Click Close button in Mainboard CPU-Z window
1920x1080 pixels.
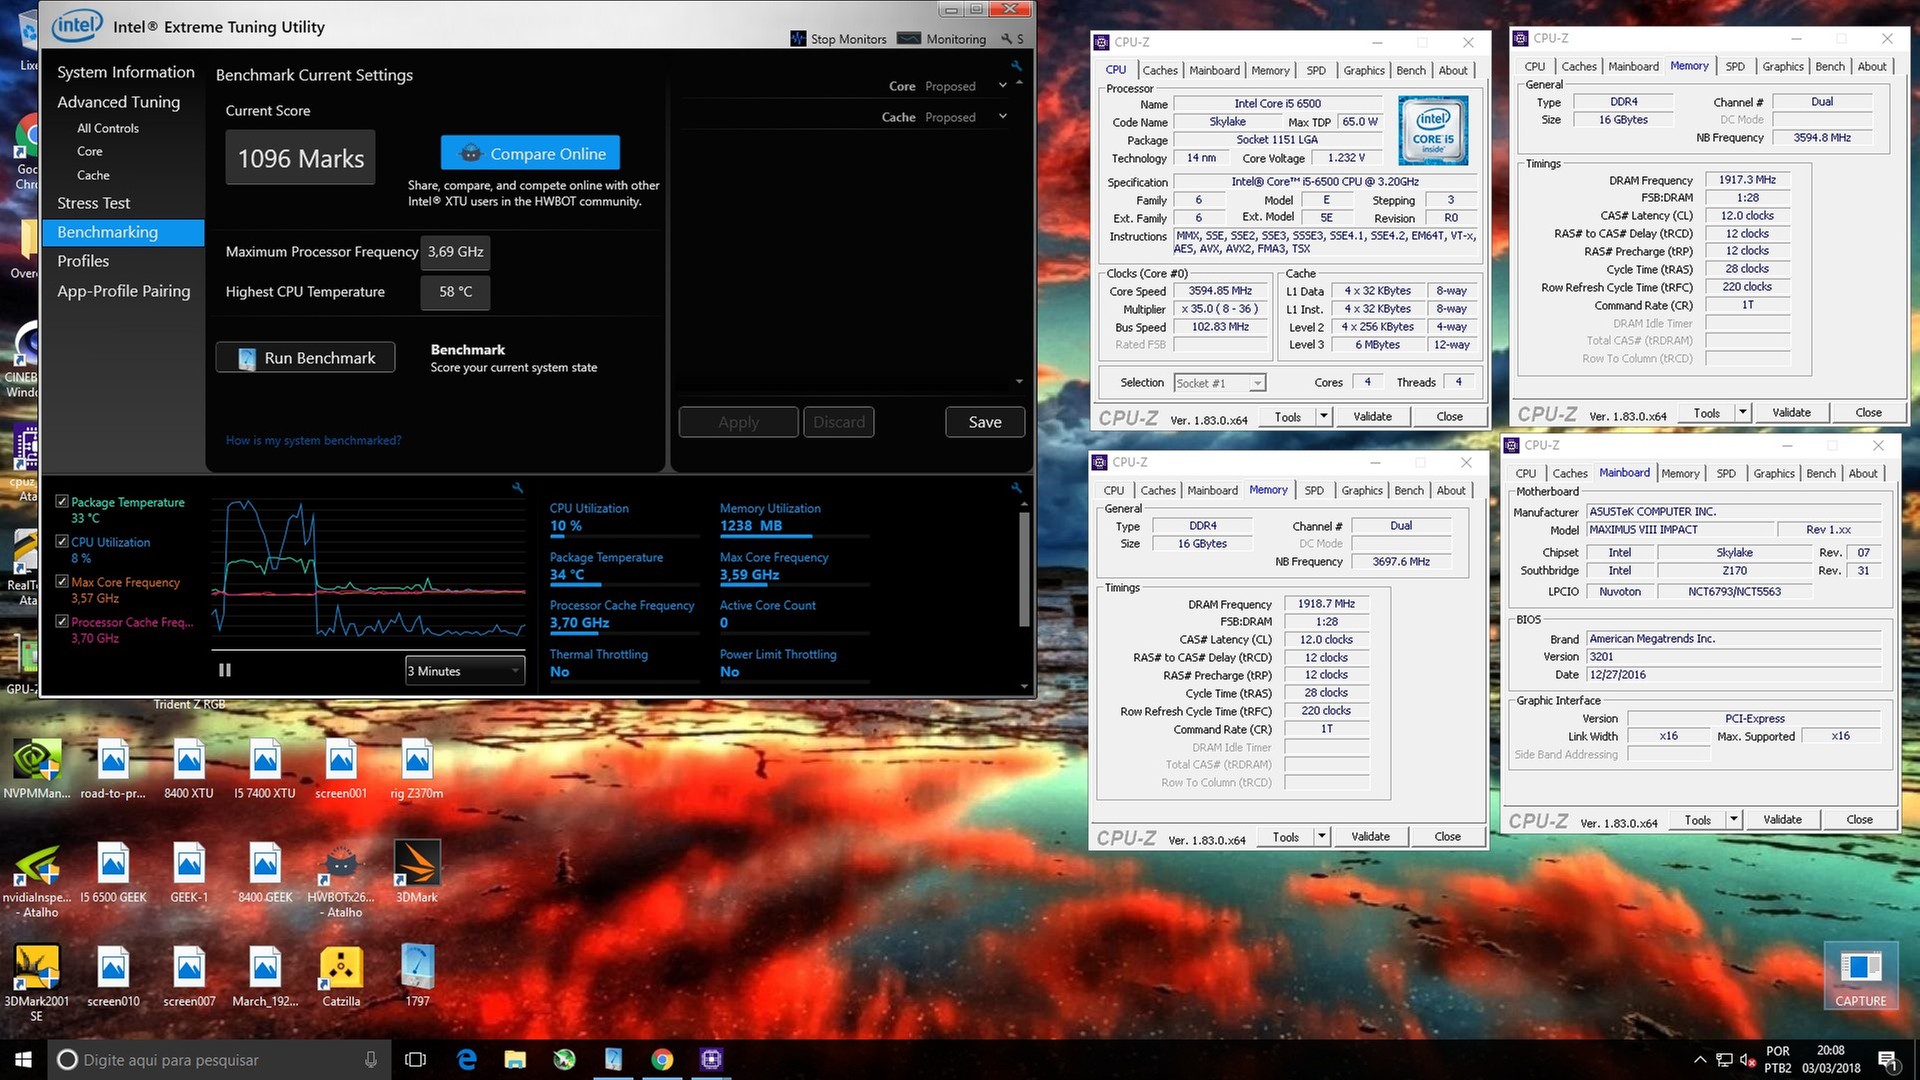coord(1859,819)
